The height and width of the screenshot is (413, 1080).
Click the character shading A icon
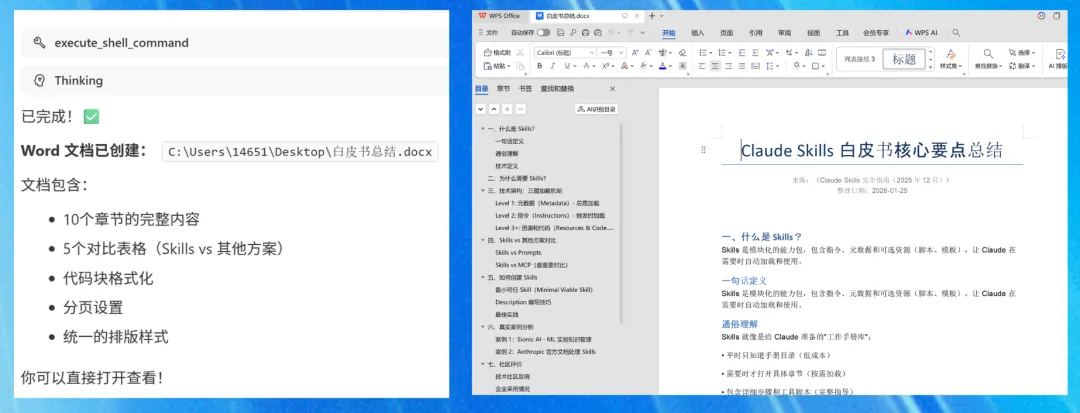[x=683, y=66]
